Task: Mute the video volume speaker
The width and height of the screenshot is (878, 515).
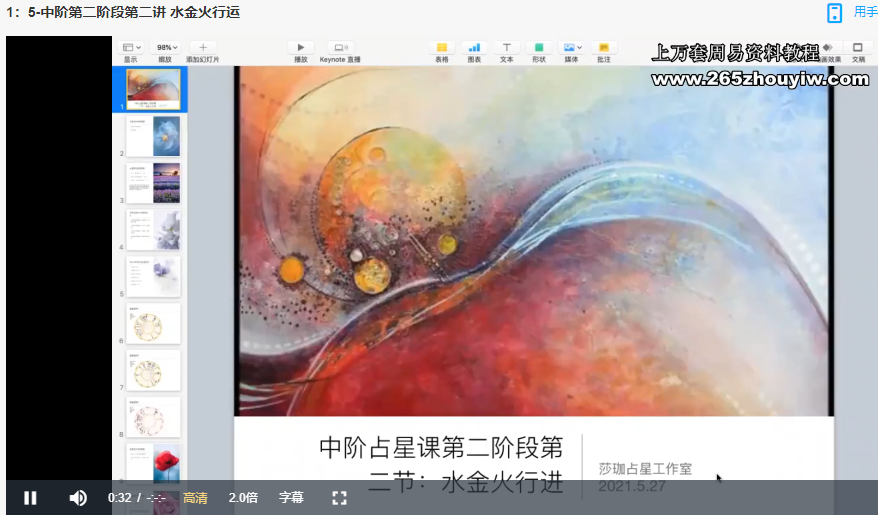Action: pyautogui.click(x=78, y=498)
